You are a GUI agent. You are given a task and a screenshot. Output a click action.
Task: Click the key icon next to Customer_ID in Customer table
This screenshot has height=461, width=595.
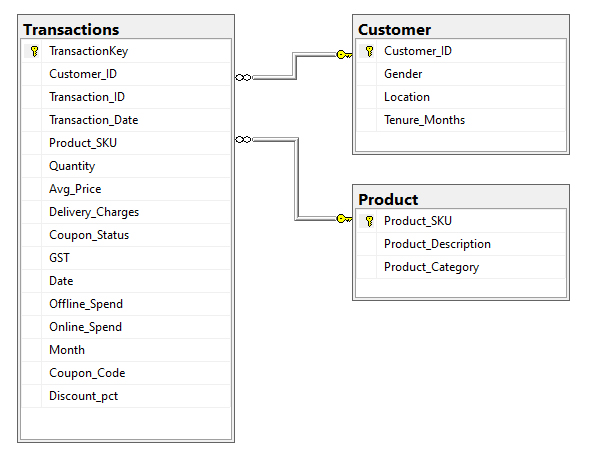(x=369, y=51)
